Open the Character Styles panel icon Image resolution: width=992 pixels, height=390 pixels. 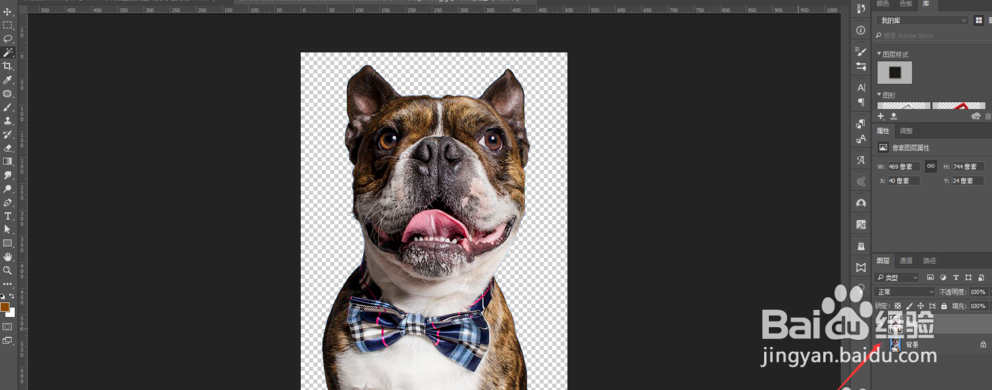(860, 139)
